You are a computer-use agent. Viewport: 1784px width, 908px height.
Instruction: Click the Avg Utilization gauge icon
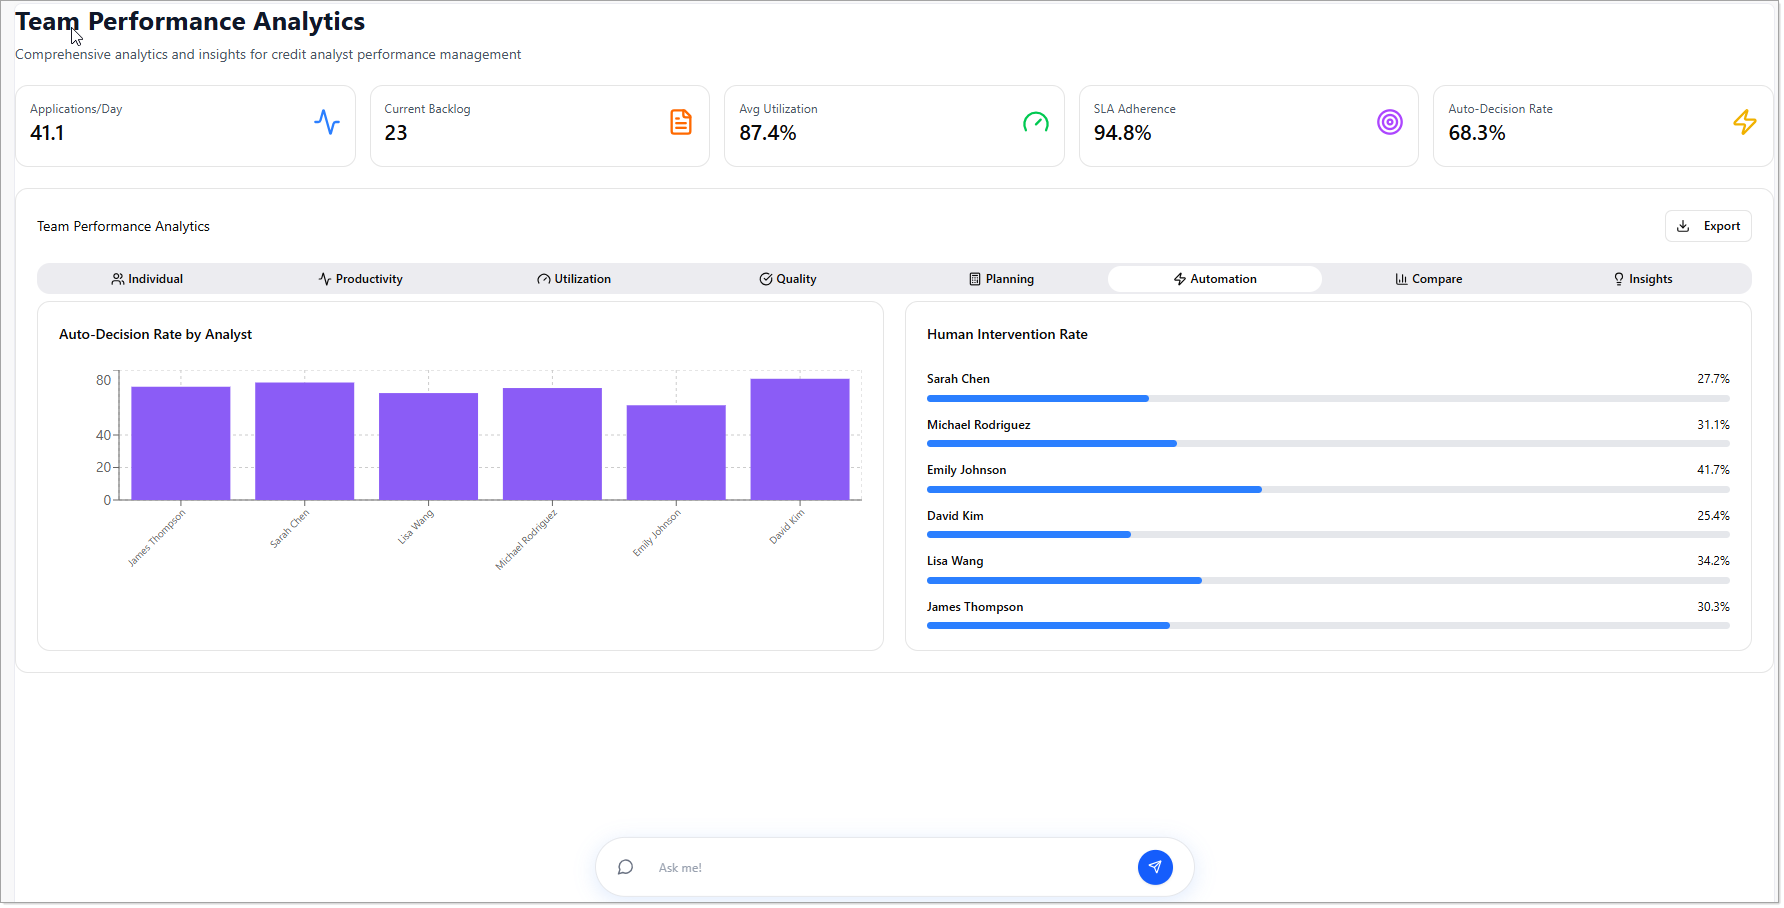(x=1035, y=122)
